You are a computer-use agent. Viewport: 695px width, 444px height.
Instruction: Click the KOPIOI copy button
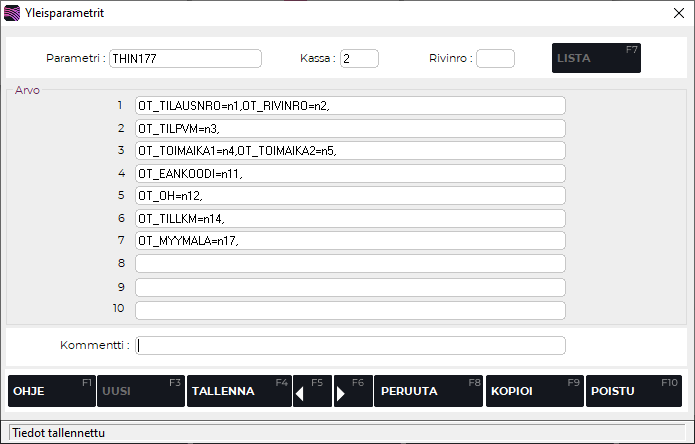point(533,392)
